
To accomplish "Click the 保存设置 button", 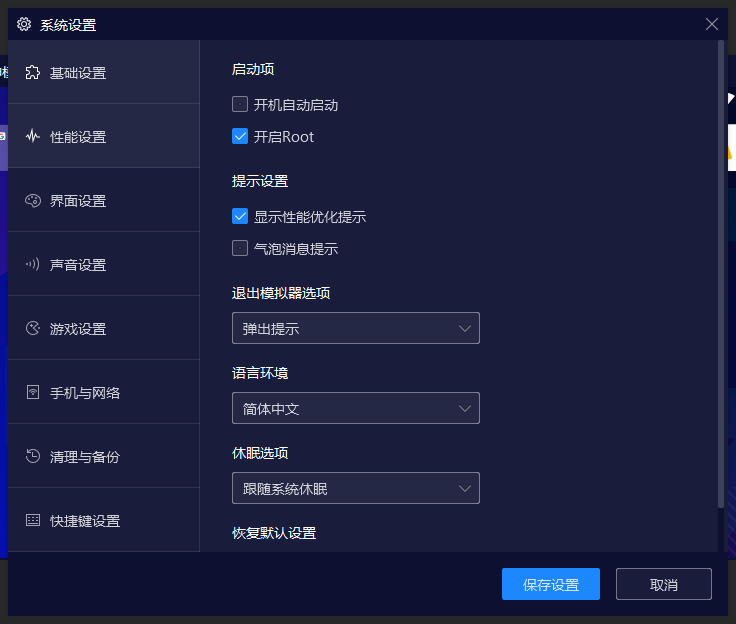I will 551,584.
